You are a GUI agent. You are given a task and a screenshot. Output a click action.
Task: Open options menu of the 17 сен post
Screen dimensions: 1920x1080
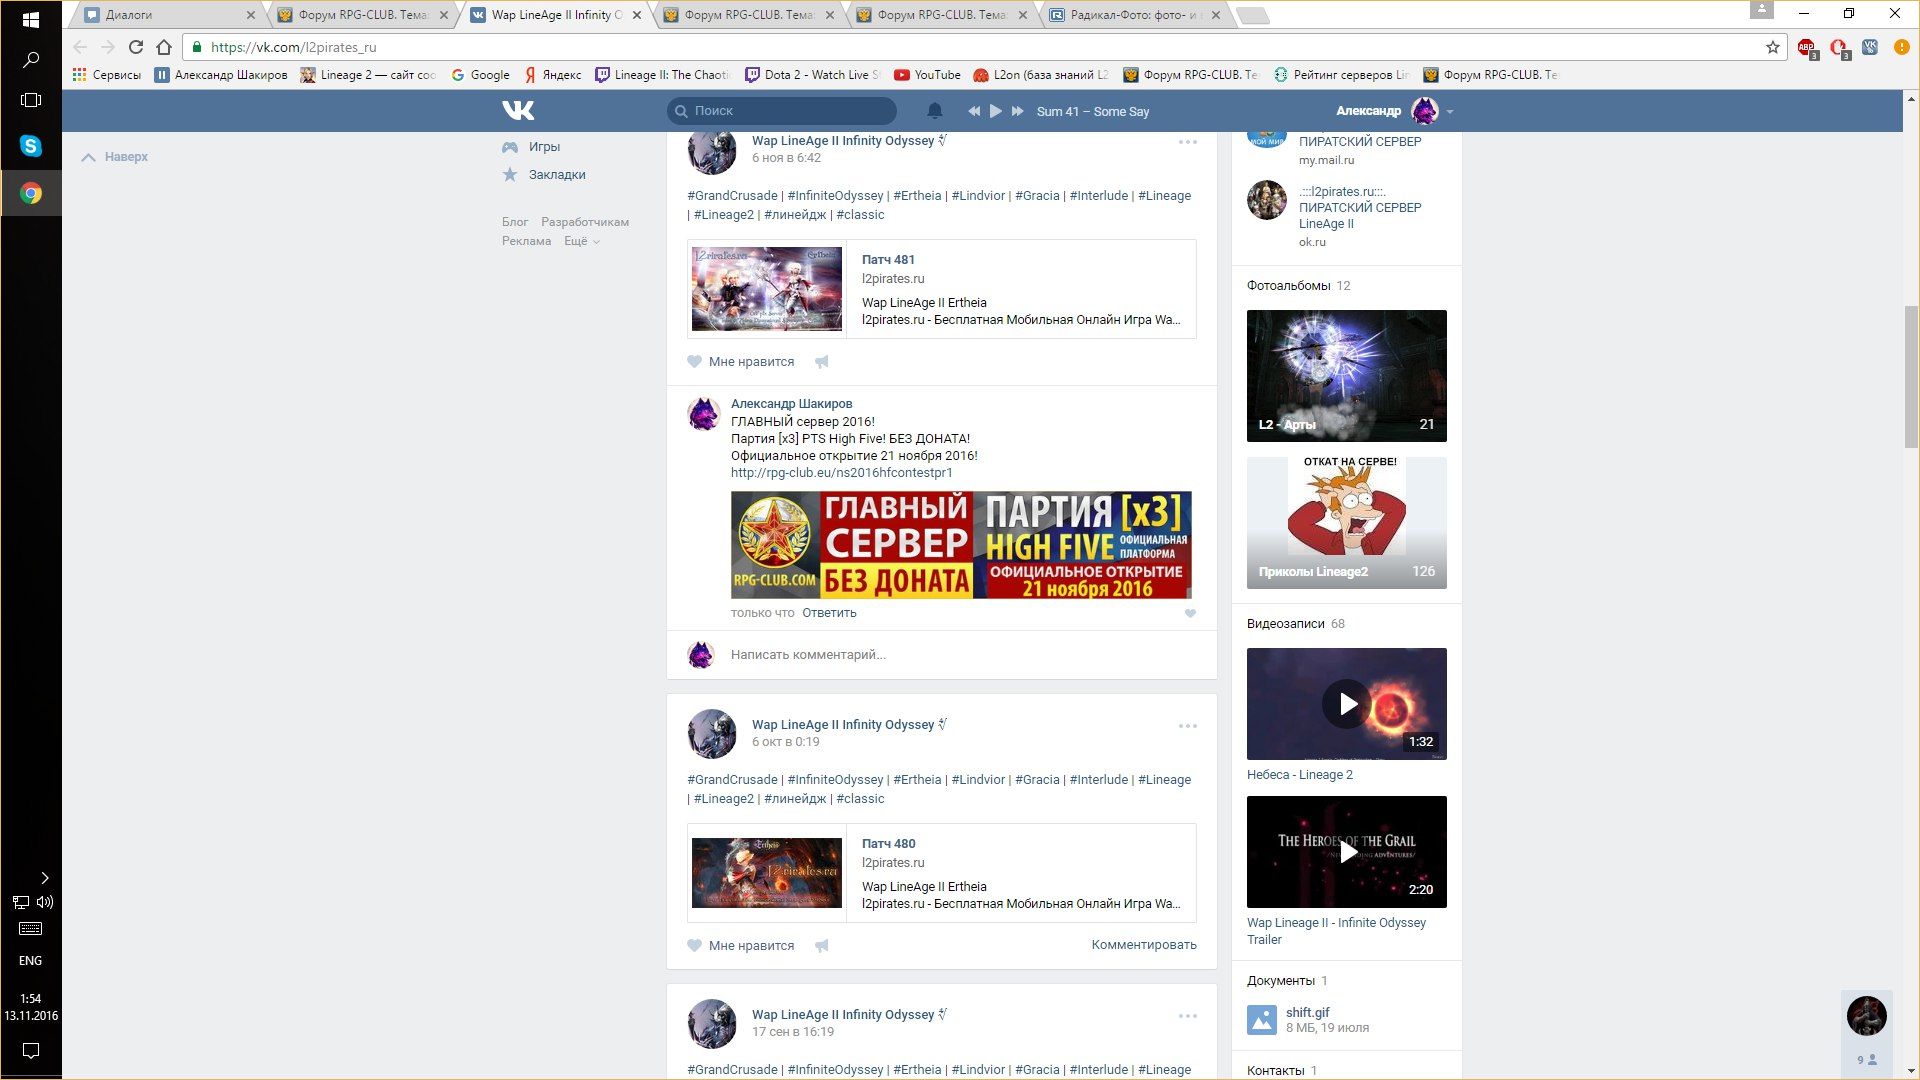(1187, 1016)
